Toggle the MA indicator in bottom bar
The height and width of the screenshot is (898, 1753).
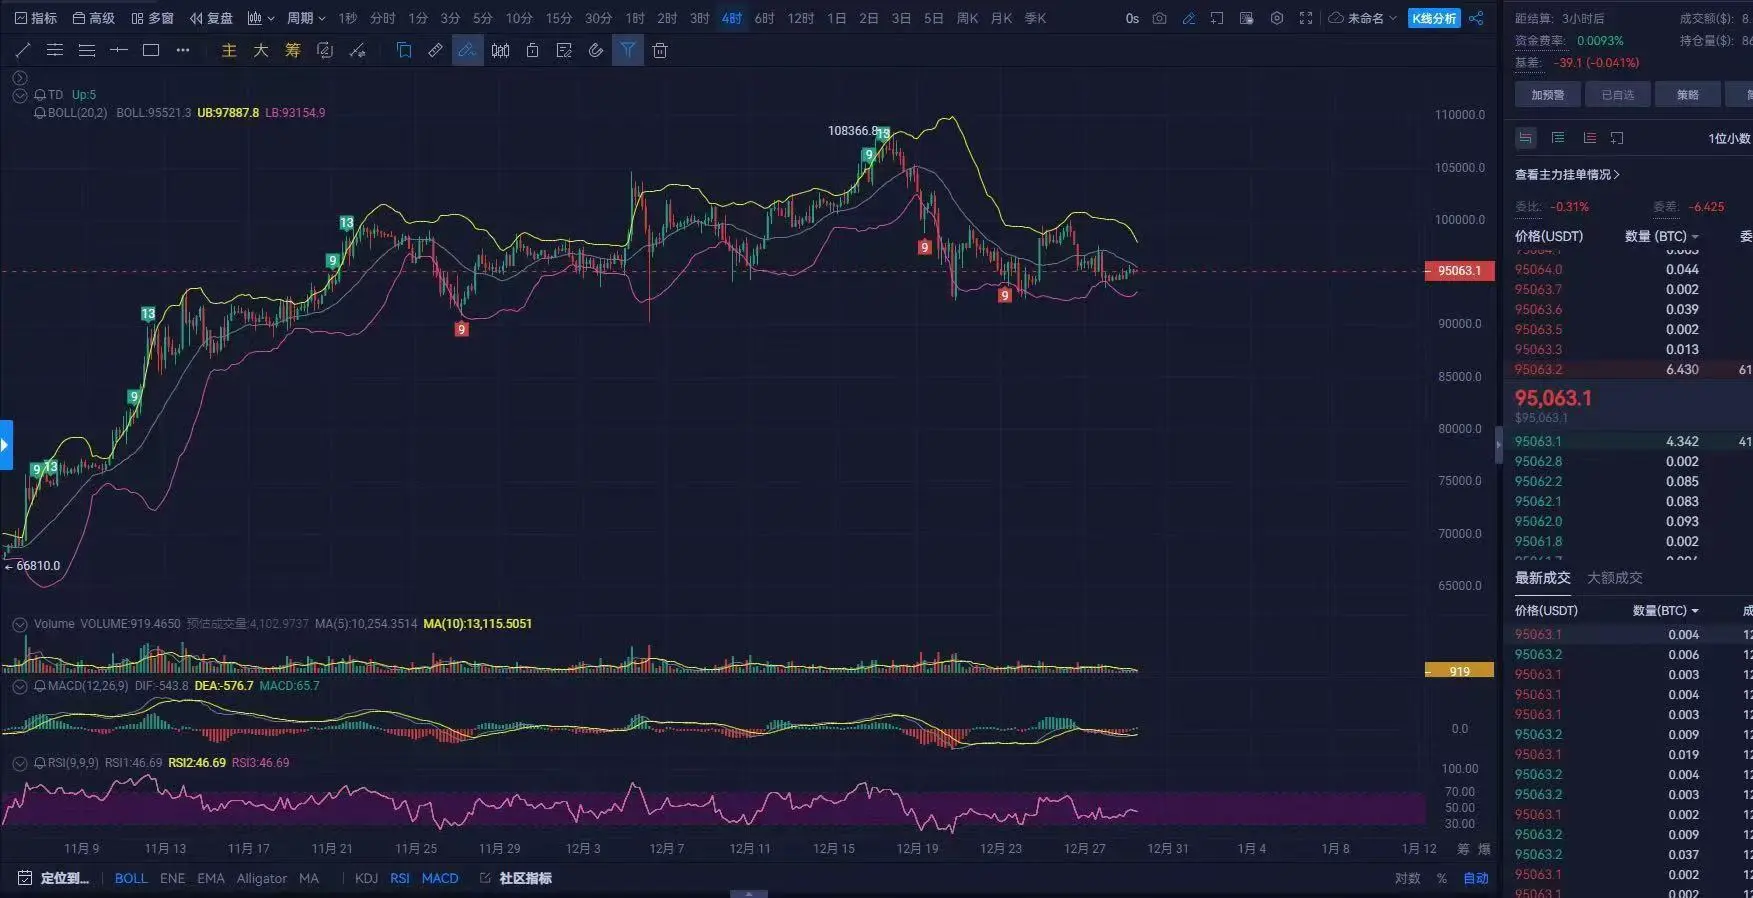[x=309, y=878]
